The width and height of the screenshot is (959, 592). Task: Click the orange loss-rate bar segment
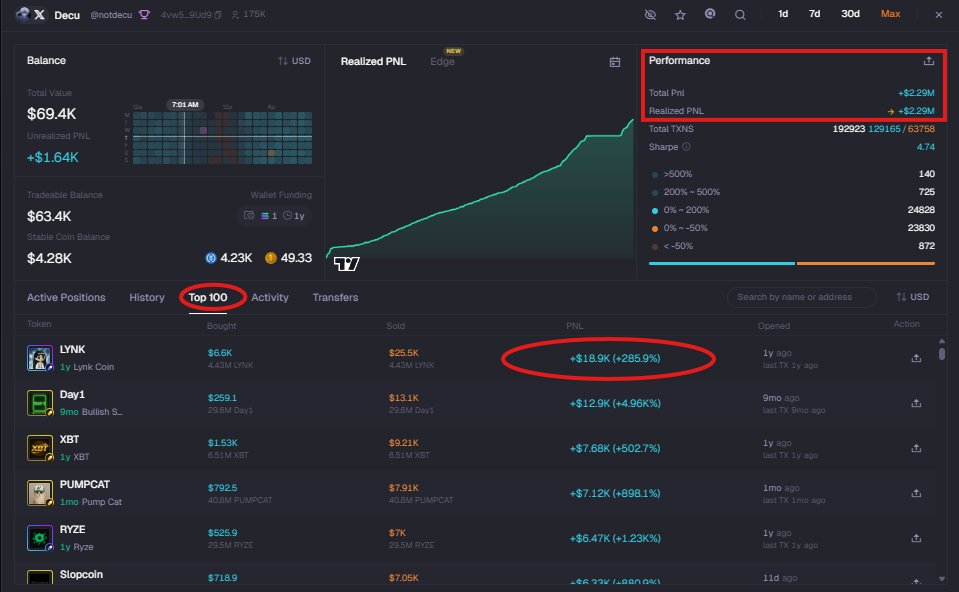866,264
